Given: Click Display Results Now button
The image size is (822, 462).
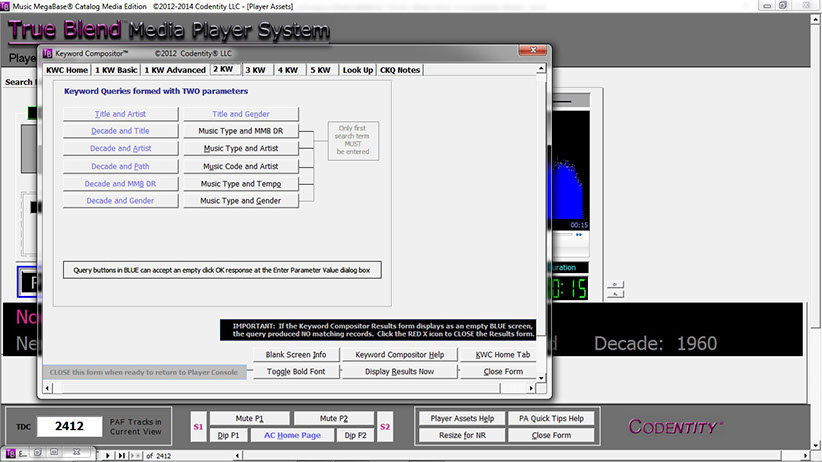Looking at the screenshot, I should 399,371.
